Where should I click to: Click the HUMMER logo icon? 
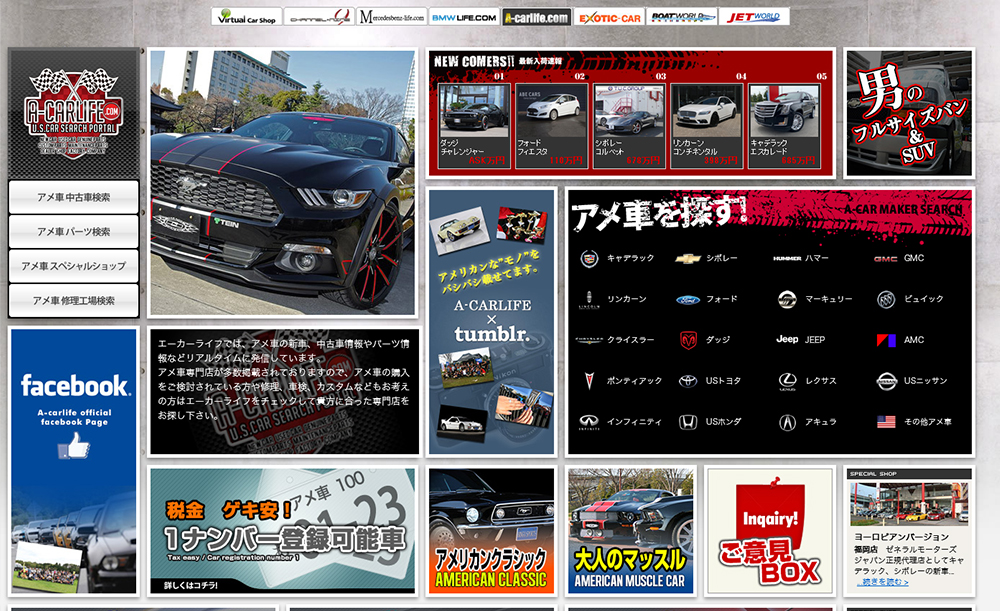pyautogui.click(x=787, y=258)
